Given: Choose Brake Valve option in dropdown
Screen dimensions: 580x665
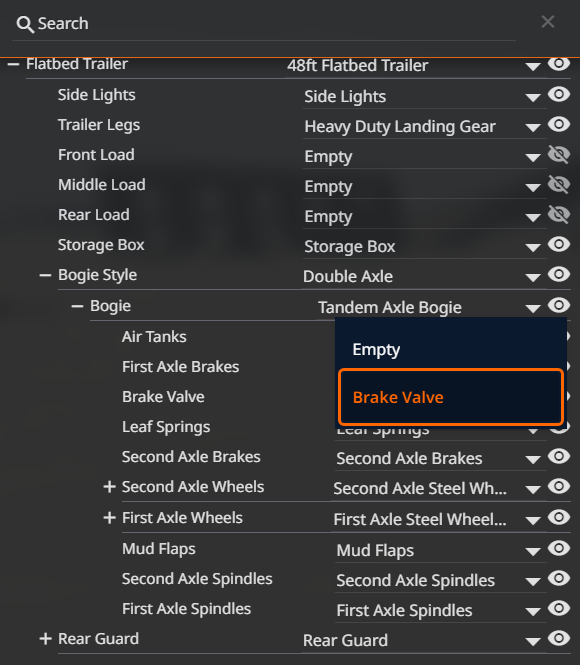Looking at the screenshot, I should tap(451, 397).
